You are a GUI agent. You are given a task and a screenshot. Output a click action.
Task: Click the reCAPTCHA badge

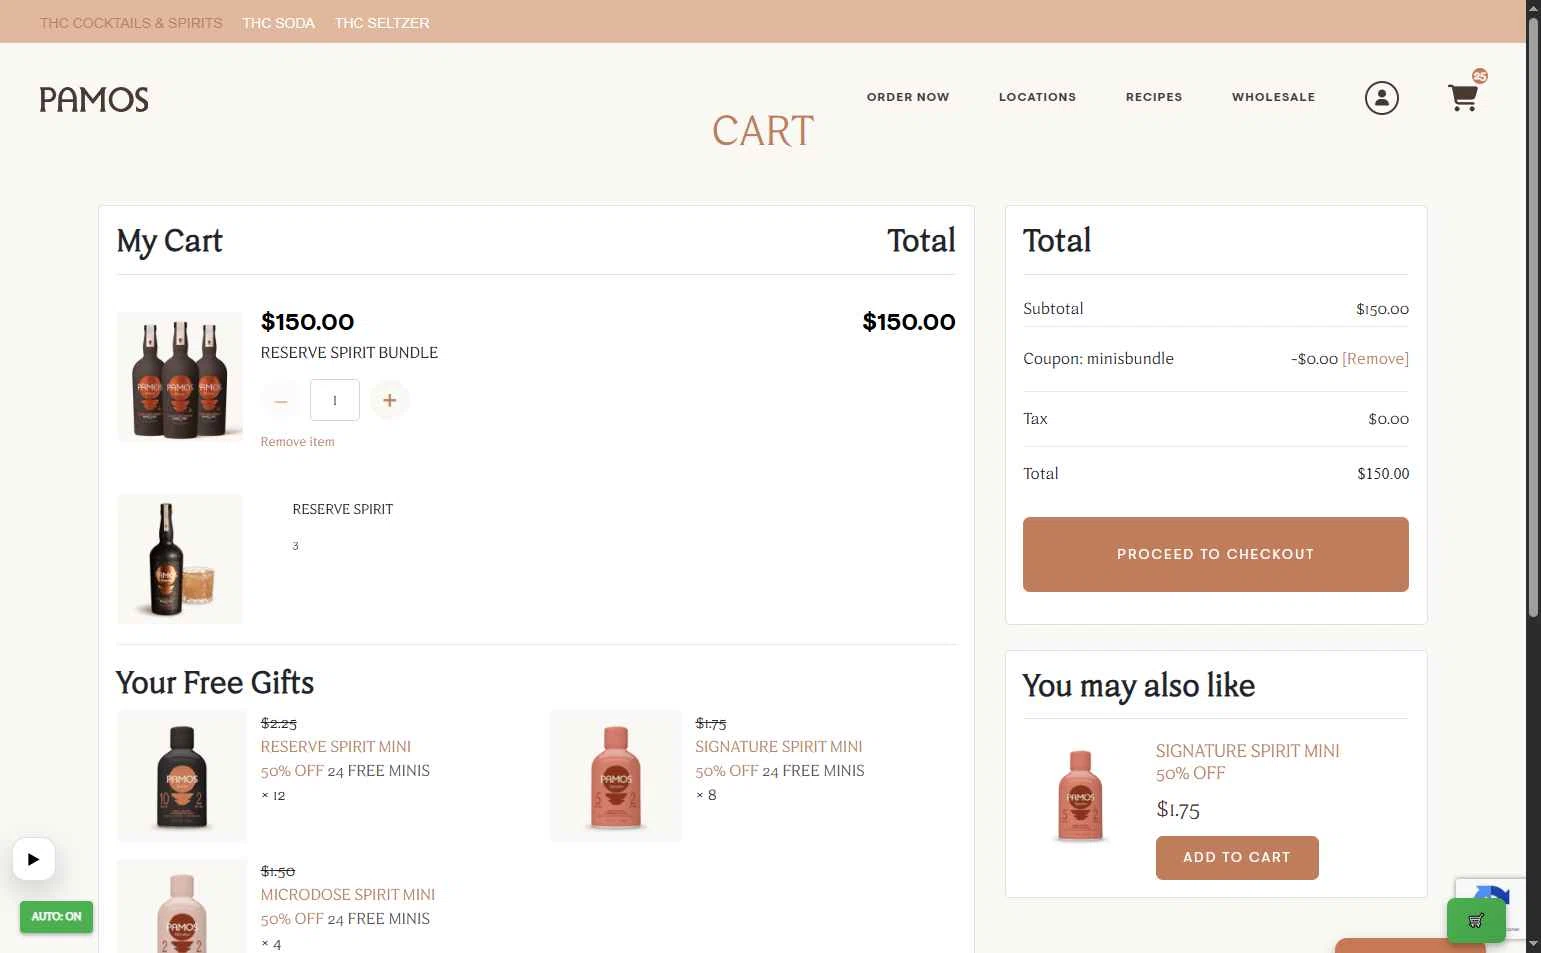tap(1490, 908)
